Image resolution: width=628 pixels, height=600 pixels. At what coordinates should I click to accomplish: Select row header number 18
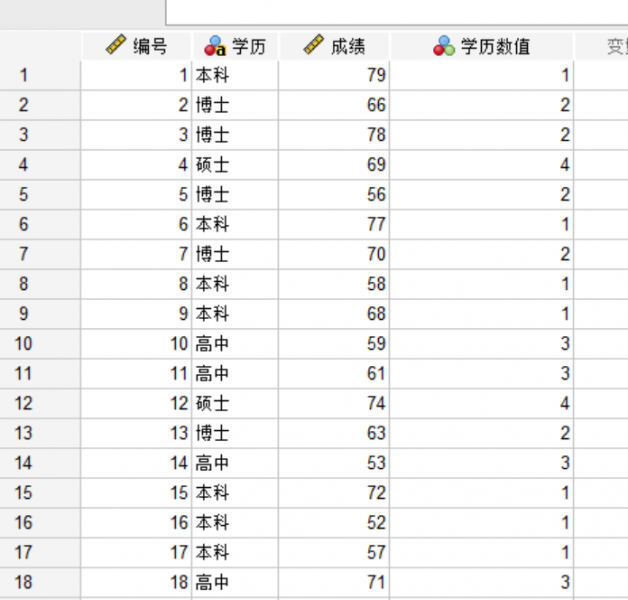(40, 582)
